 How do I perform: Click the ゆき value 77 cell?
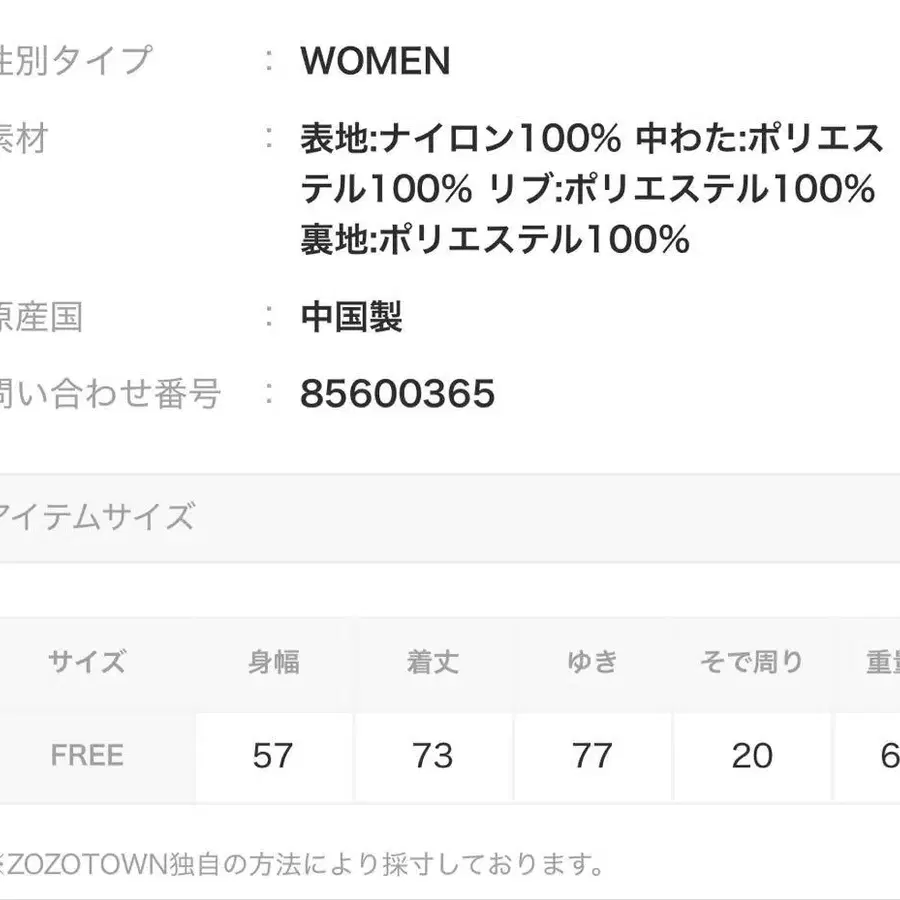pos(592,756)
